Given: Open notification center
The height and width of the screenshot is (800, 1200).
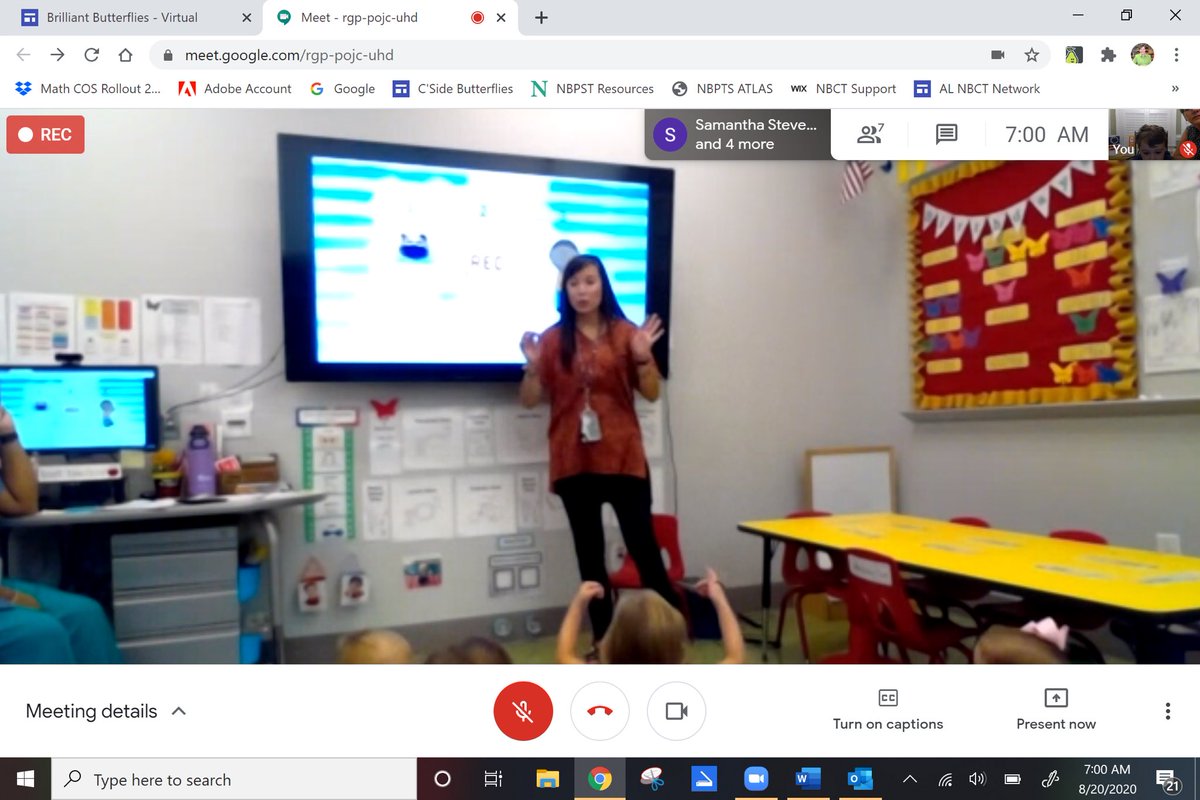Looking at the screenshot, I should [1167, 779].
